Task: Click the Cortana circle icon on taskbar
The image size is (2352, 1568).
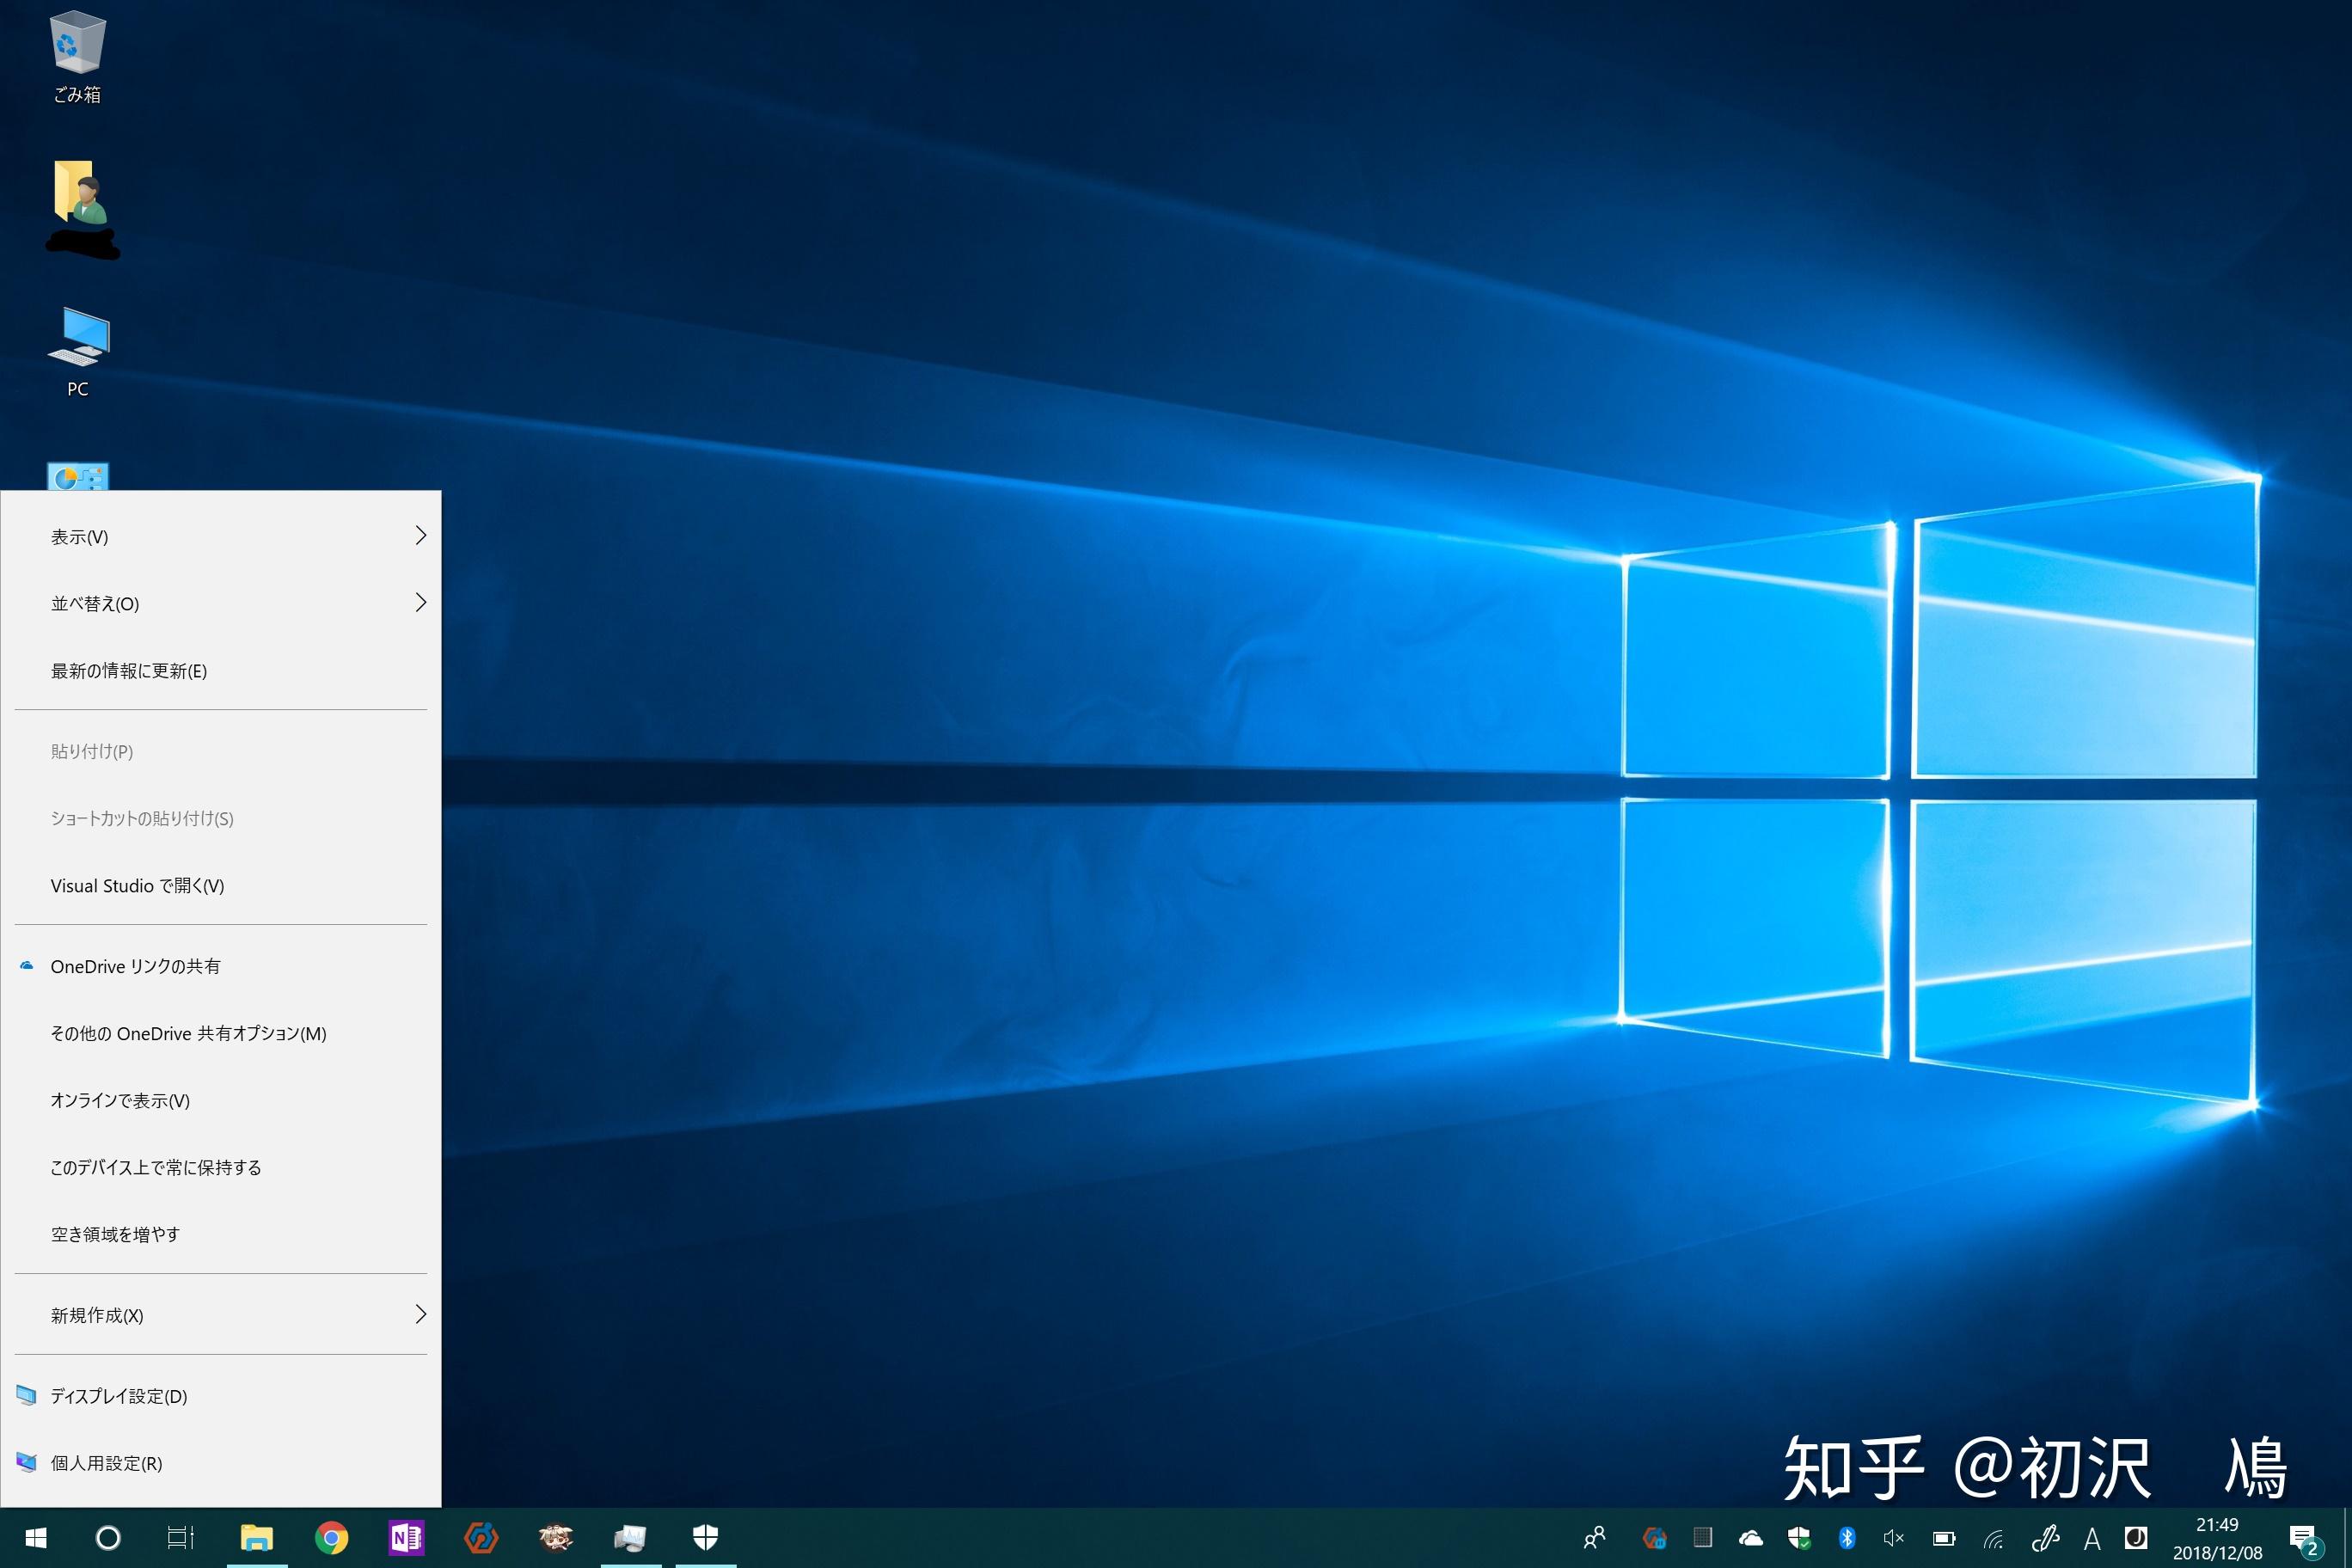Action: (x=108, y=1538)
